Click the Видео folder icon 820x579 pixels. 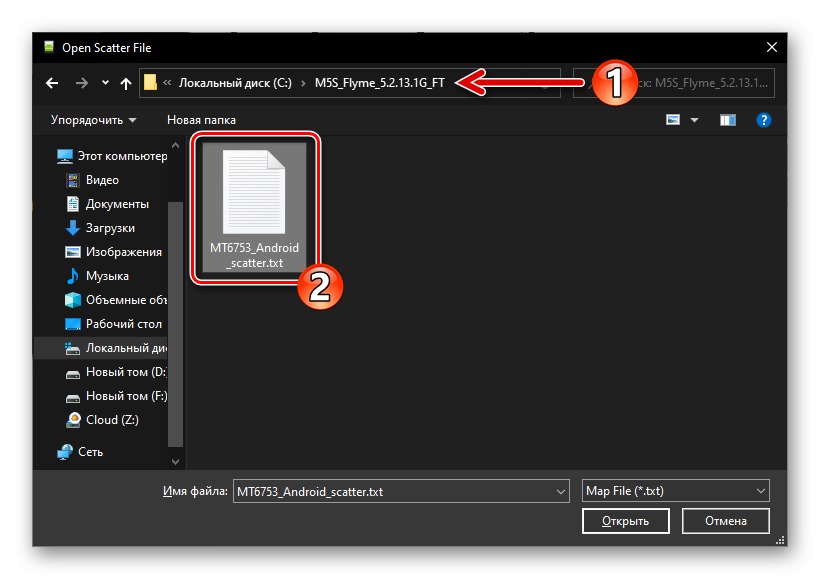coord(73,180)
